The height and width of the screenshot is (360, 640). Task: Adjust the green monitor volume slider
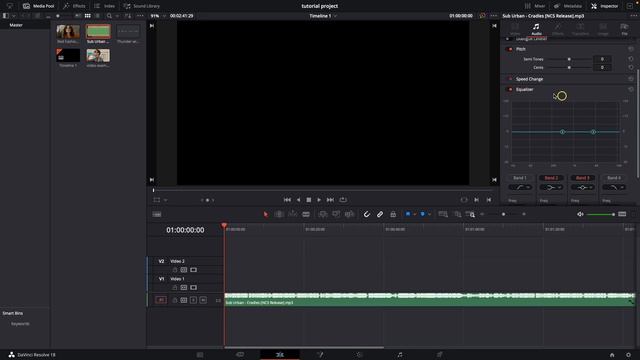point(600,214)
